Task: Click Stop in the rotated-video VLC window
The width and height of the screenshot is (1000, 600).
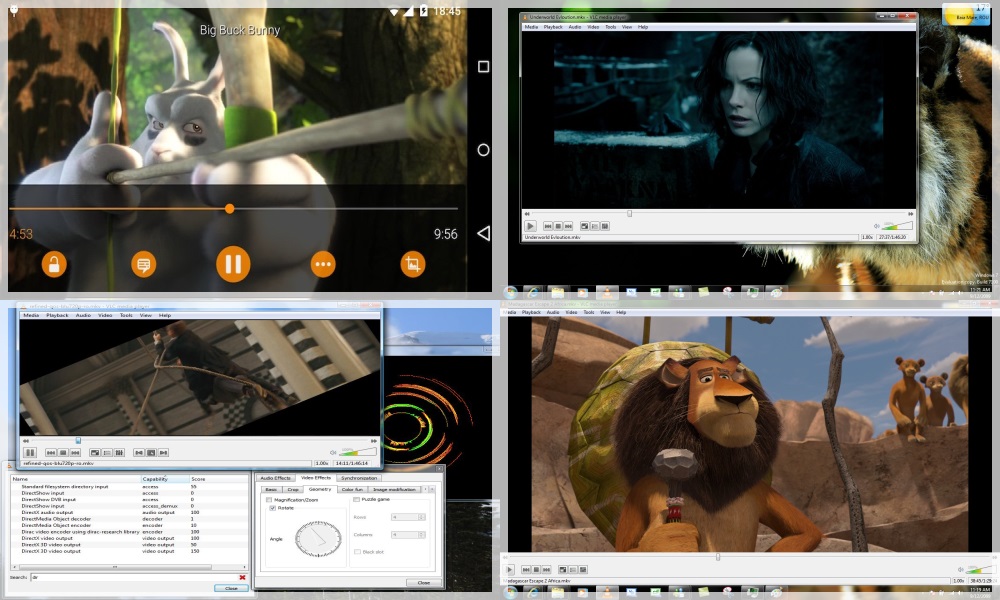Action: pos(63,452)
